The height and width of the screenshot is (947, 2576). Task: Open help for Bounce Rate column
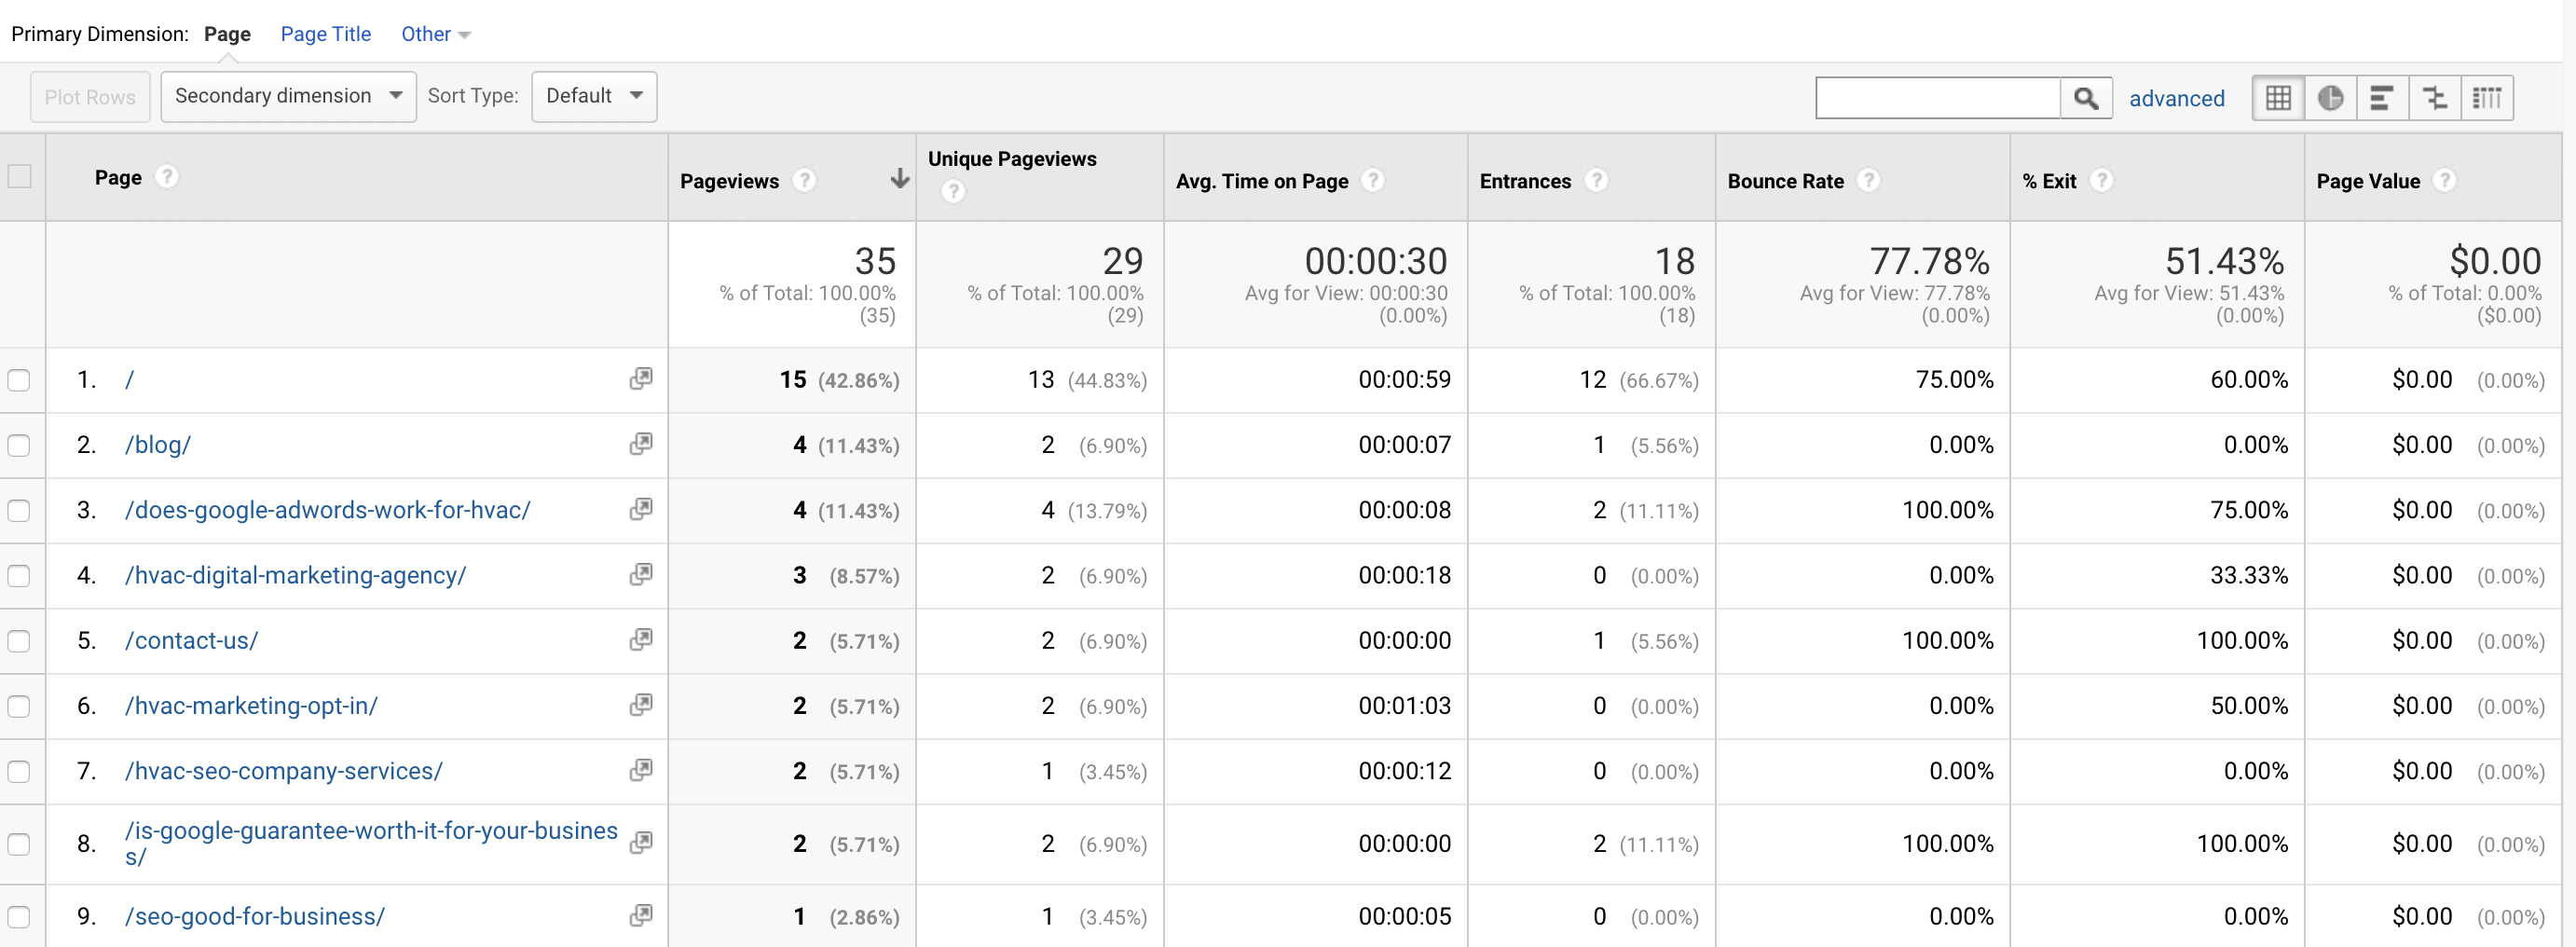[x=1869, y=180]
